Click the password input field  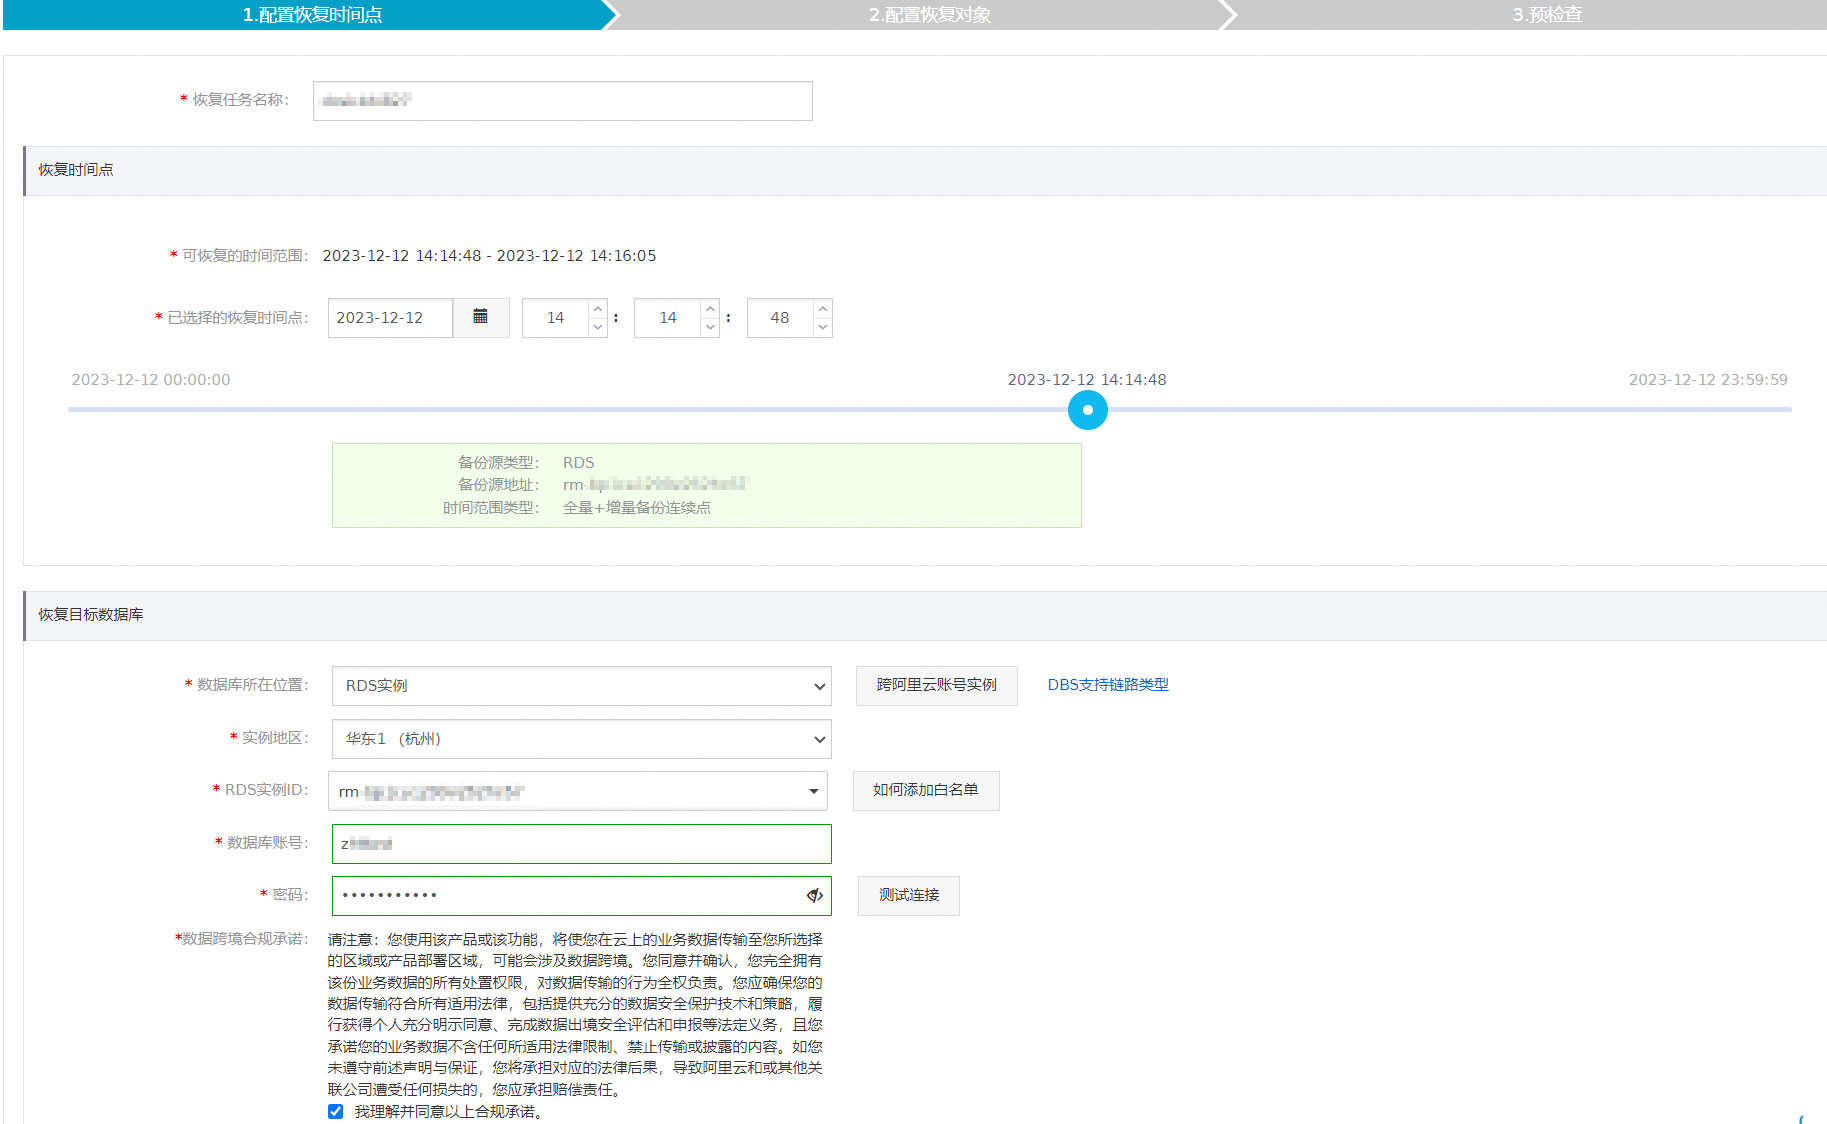pos(582,896)
